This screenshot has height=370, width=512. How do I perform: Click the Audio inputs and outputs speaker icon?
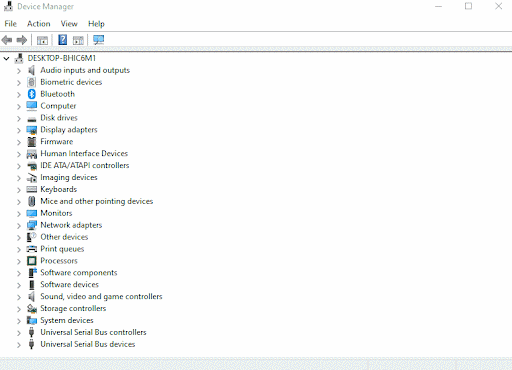point(31,70)
